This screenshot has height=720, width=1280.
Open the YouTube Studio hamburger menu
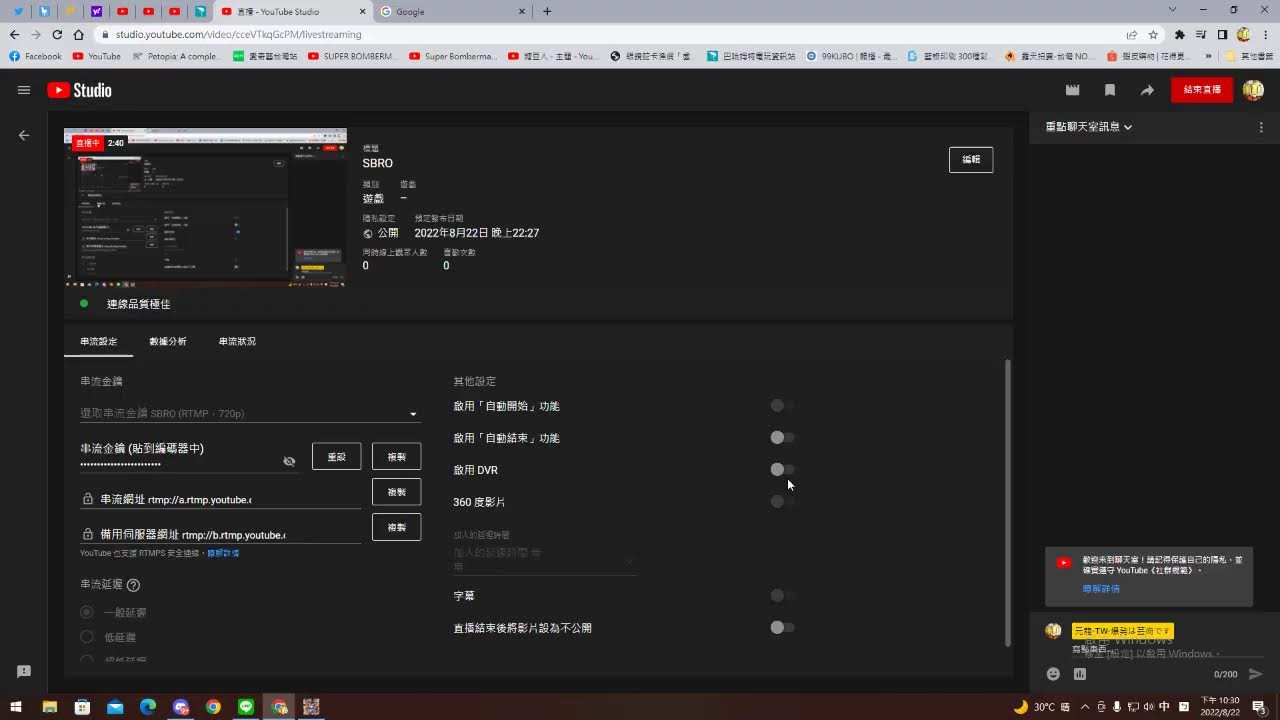(24, 90)
